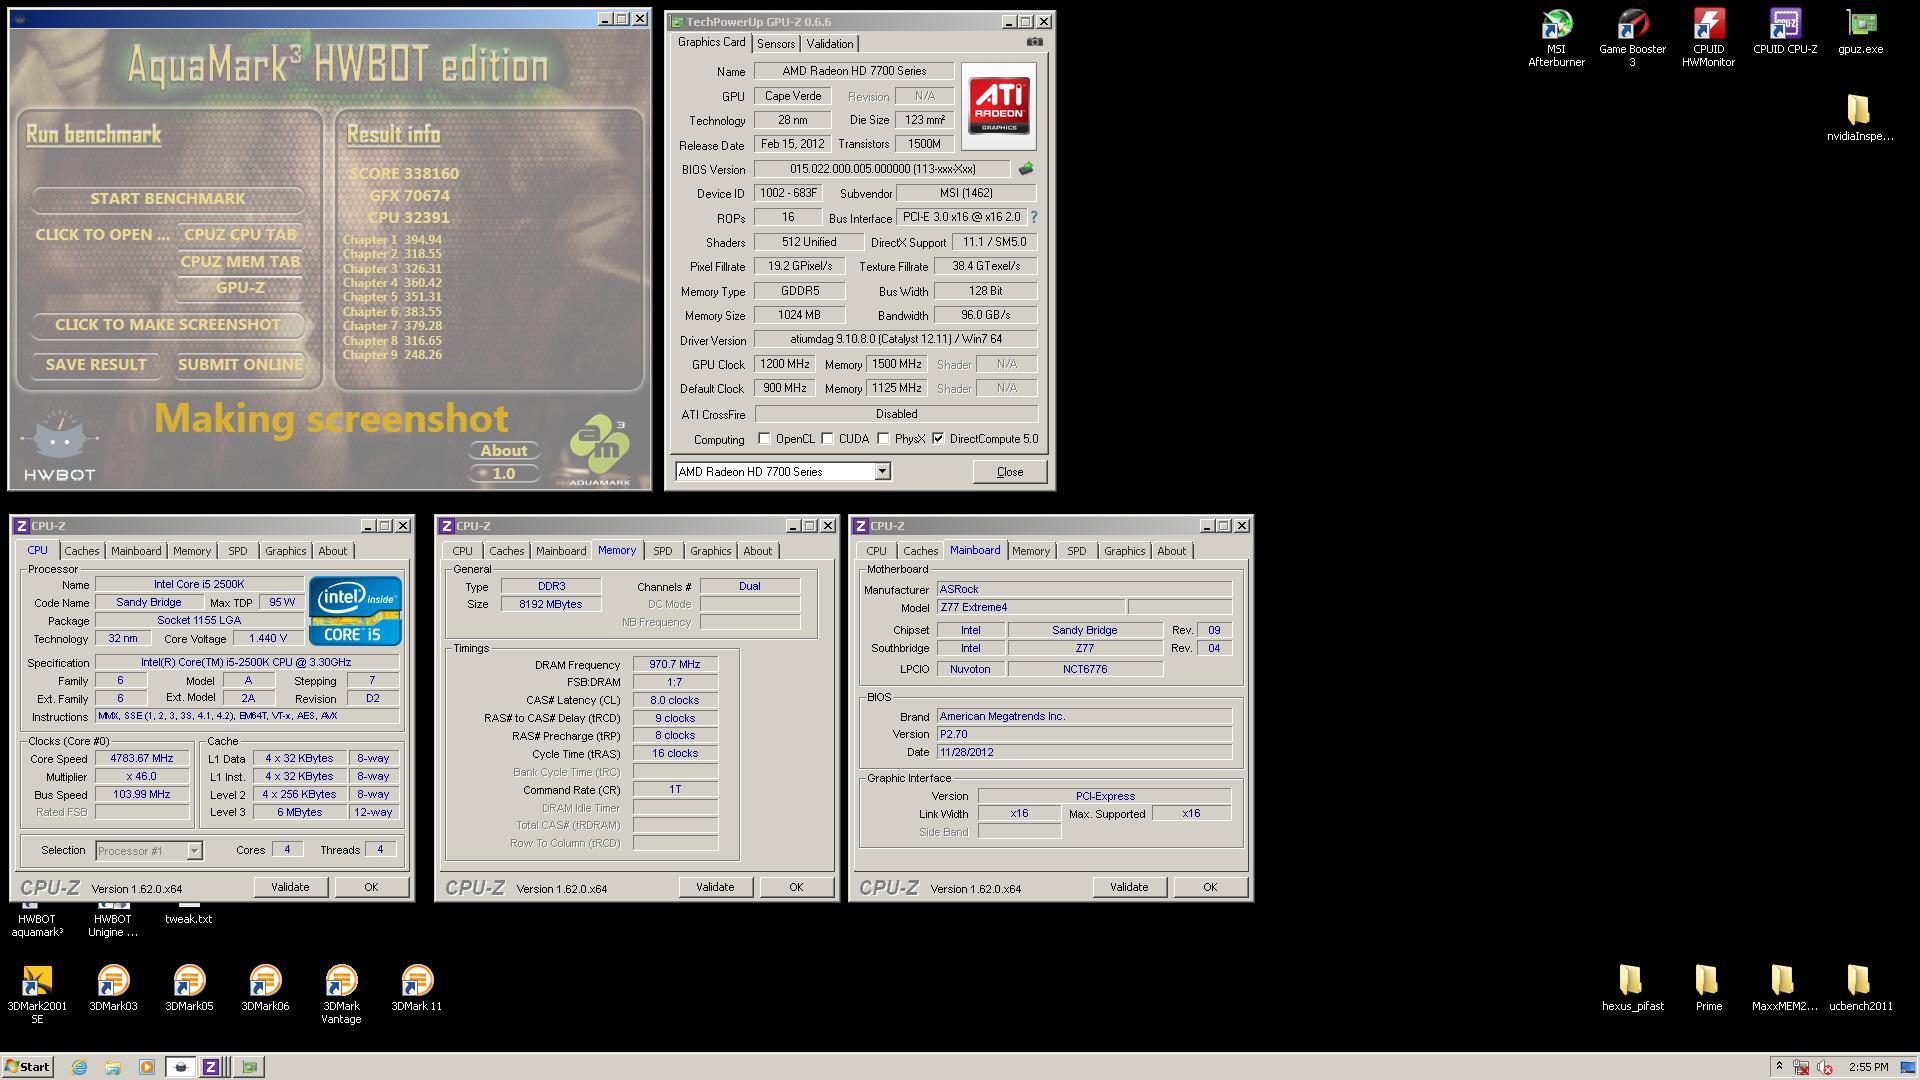Click Validate in the Memory CPU-Z window
Screen dimensions: 1920x1080
pyautogui.click(x=715, y=888)
